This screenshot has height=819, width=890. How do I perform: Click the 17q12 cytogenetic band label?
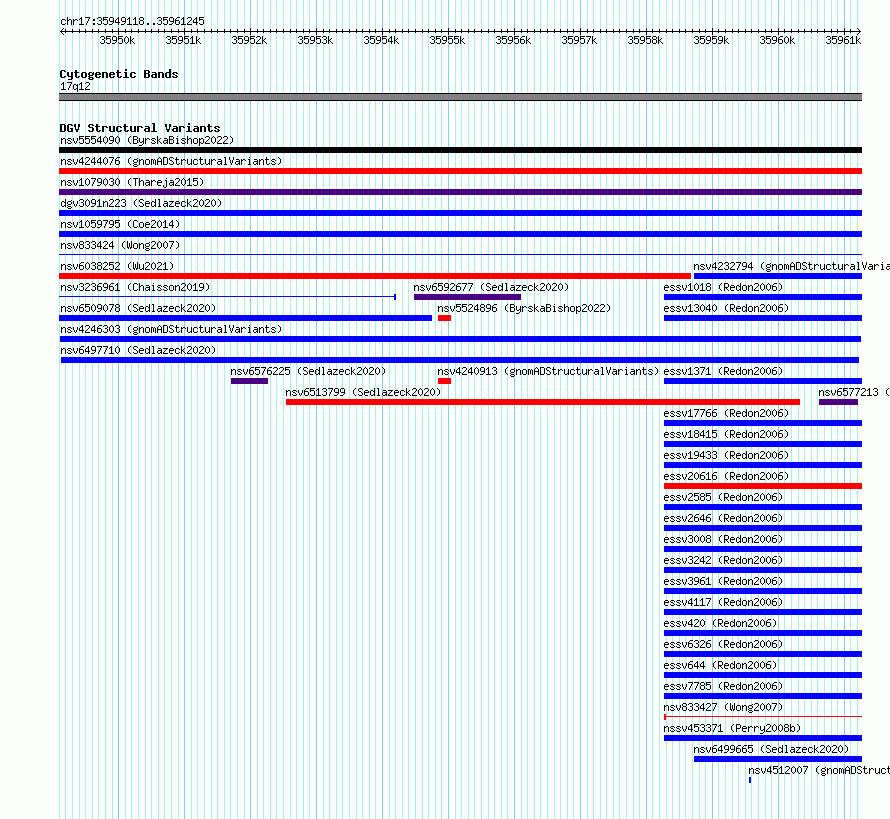point(75,86)
